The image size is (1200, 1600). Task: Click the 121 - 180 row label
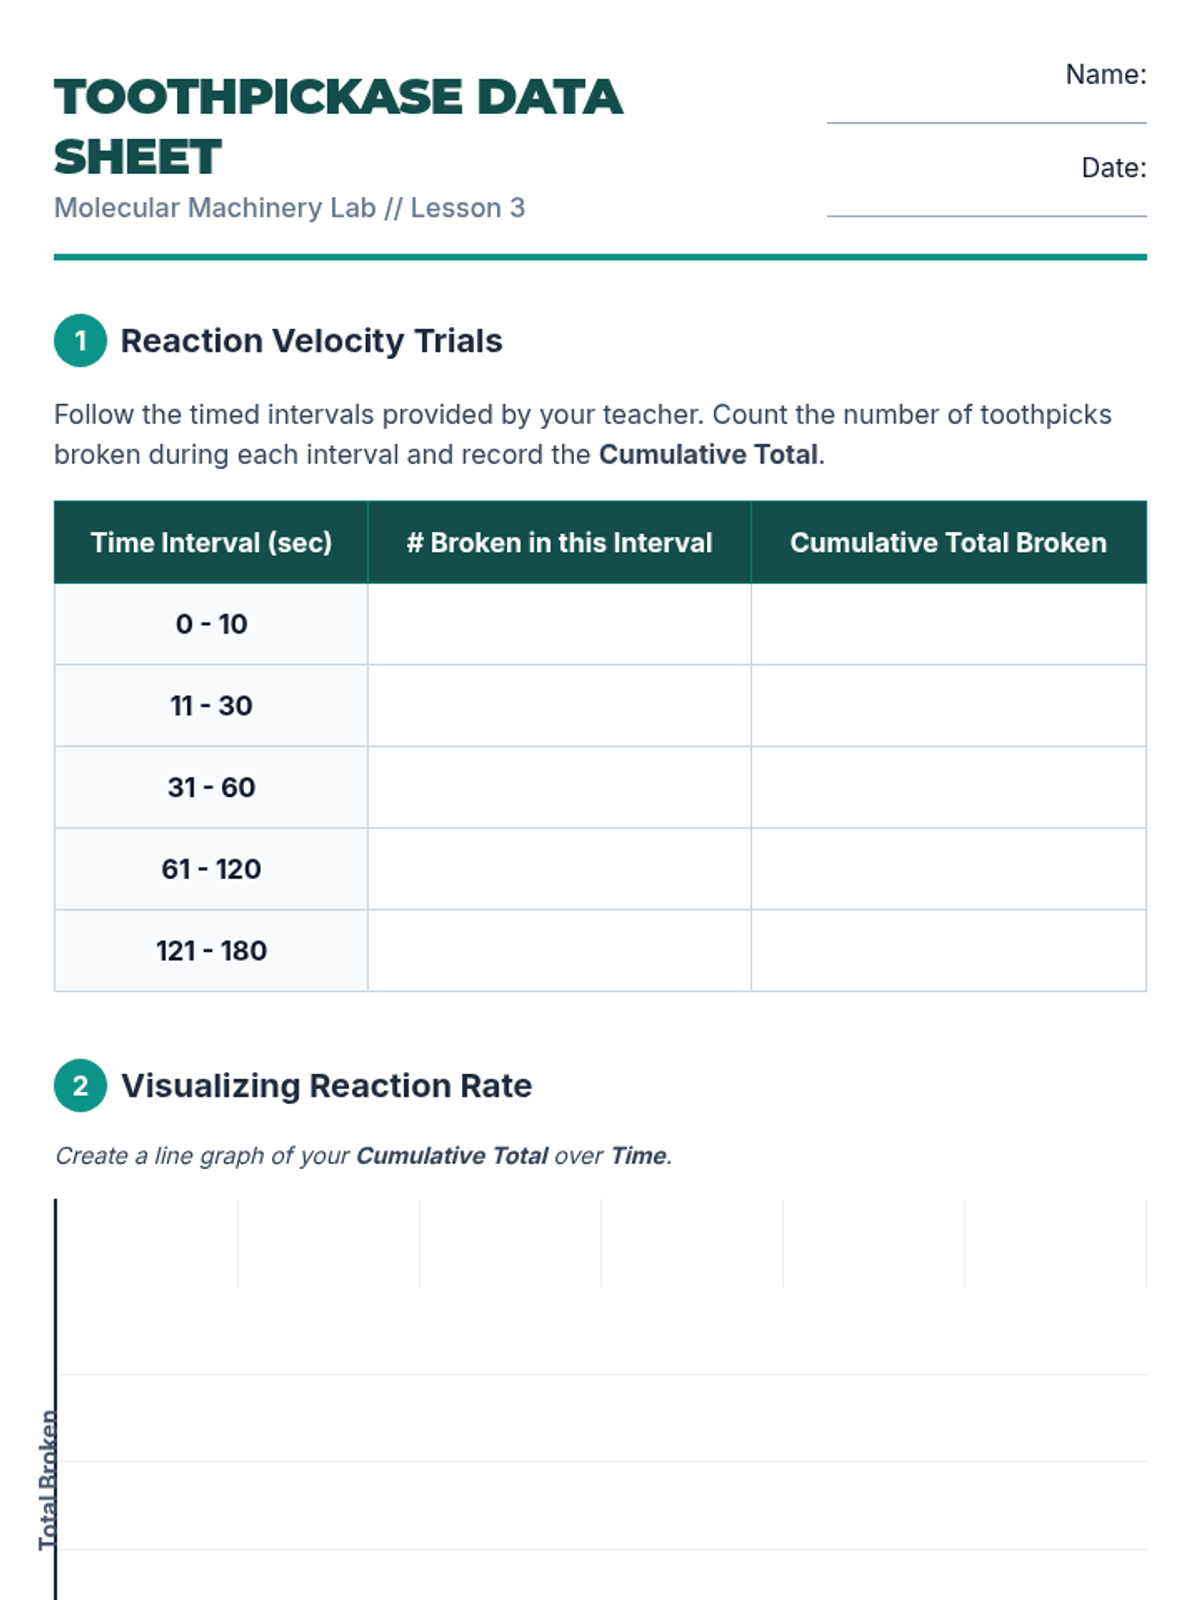(x=211, y=951)
